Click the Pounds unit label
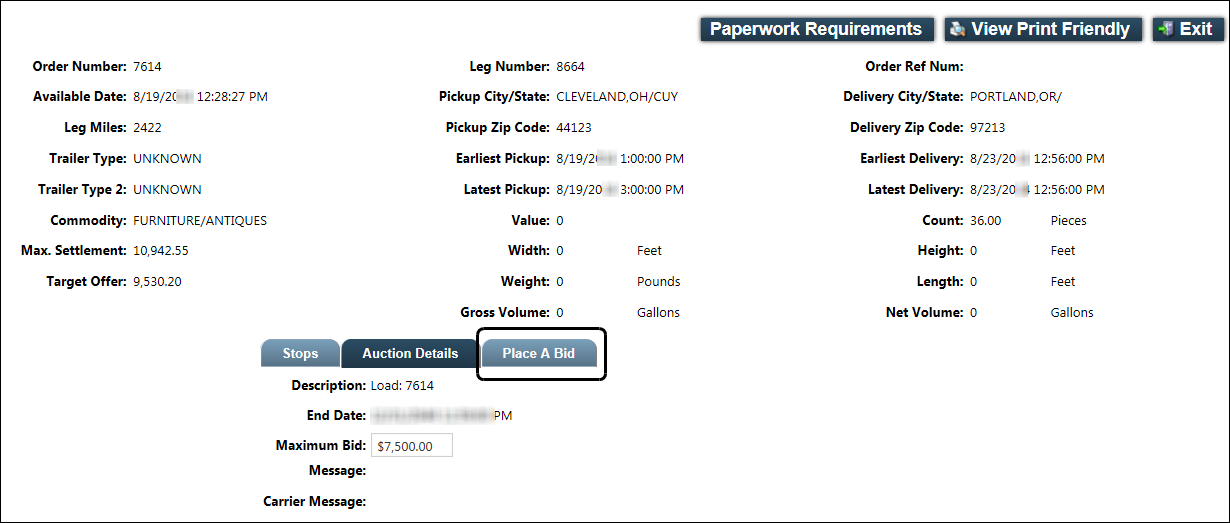The height and width of the screenshot is (523, 1230). tap(658, 282)
